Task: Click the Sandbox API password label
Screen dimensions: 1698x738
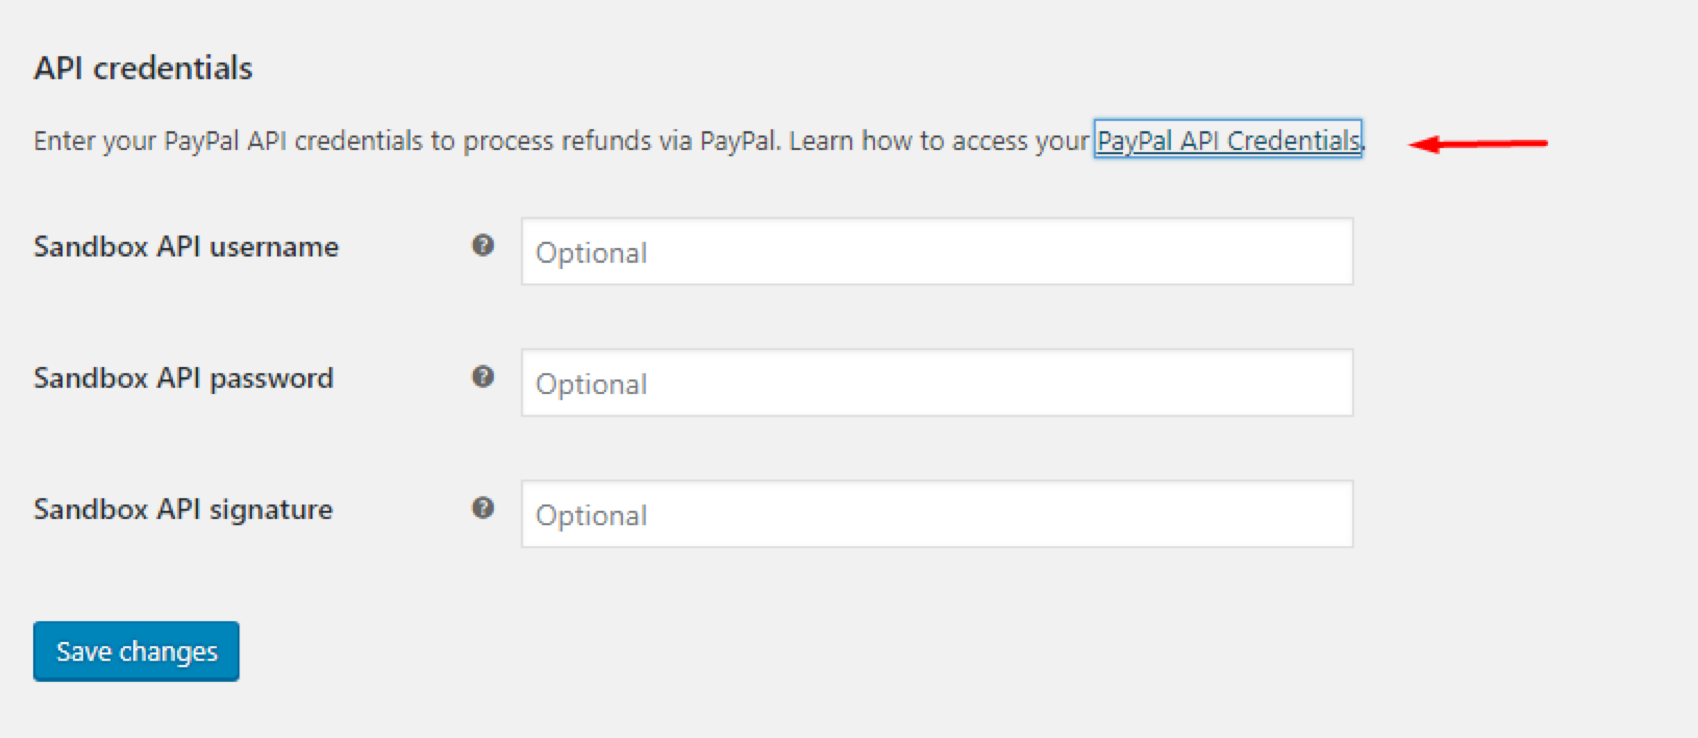Action: coord(184,378)
